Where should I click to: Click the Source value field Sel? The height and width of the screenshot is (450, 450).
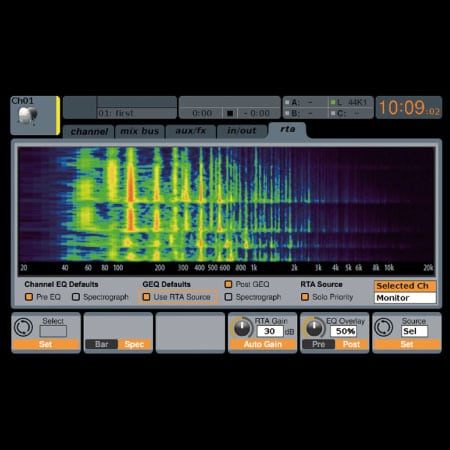[414, 331]
